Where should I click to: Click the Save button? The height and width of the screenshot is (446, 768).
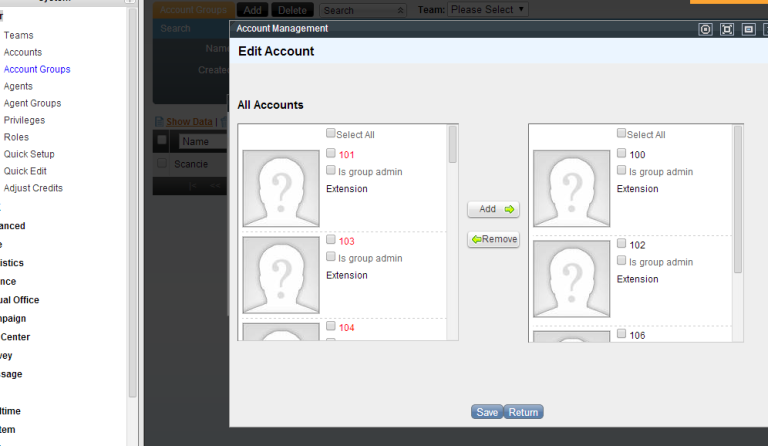pyautogui.click(x=487, y=412)
